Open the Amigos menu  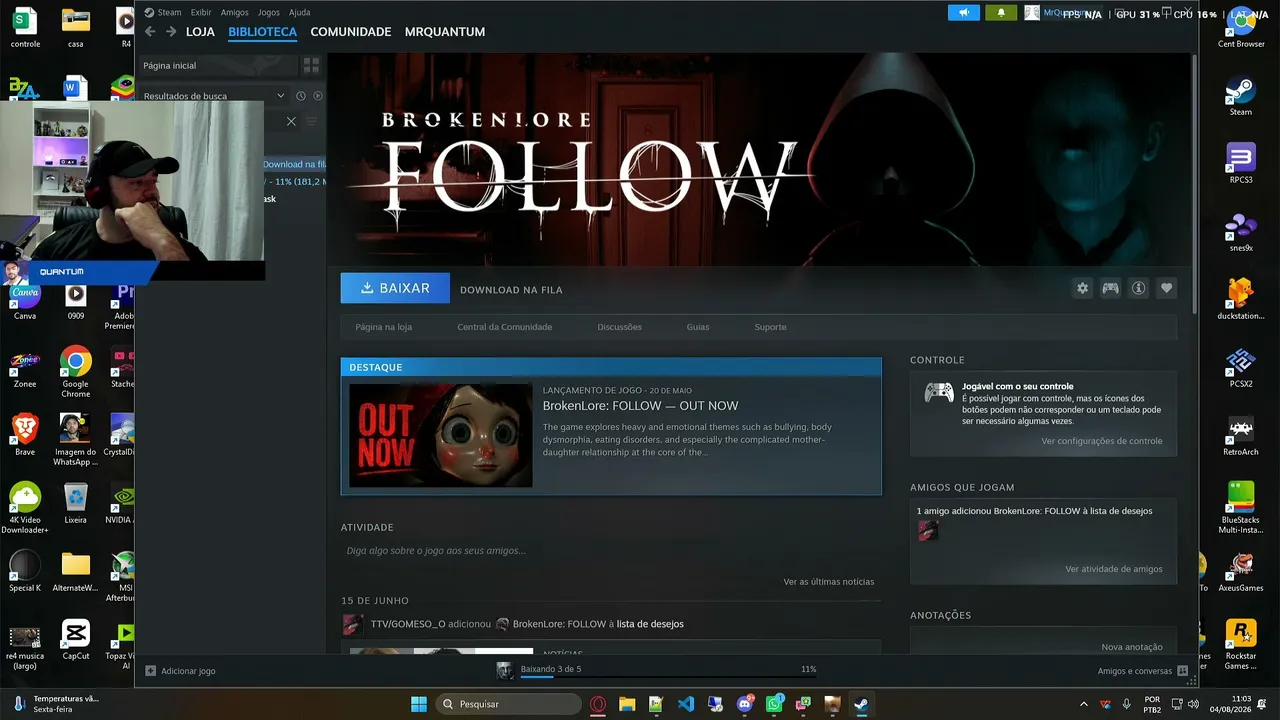(x=234, y=12)
